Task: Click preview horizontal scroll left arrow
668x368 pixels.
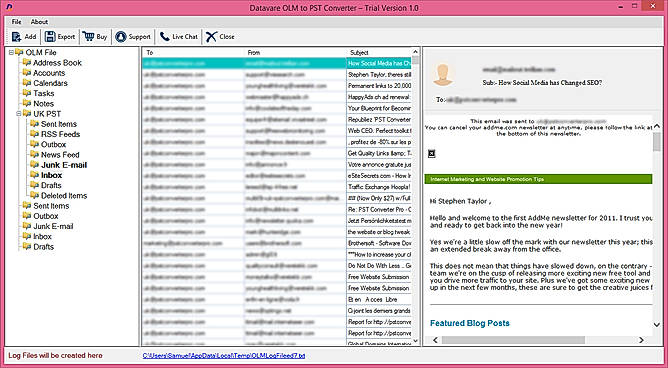Action: click(435, 340)
